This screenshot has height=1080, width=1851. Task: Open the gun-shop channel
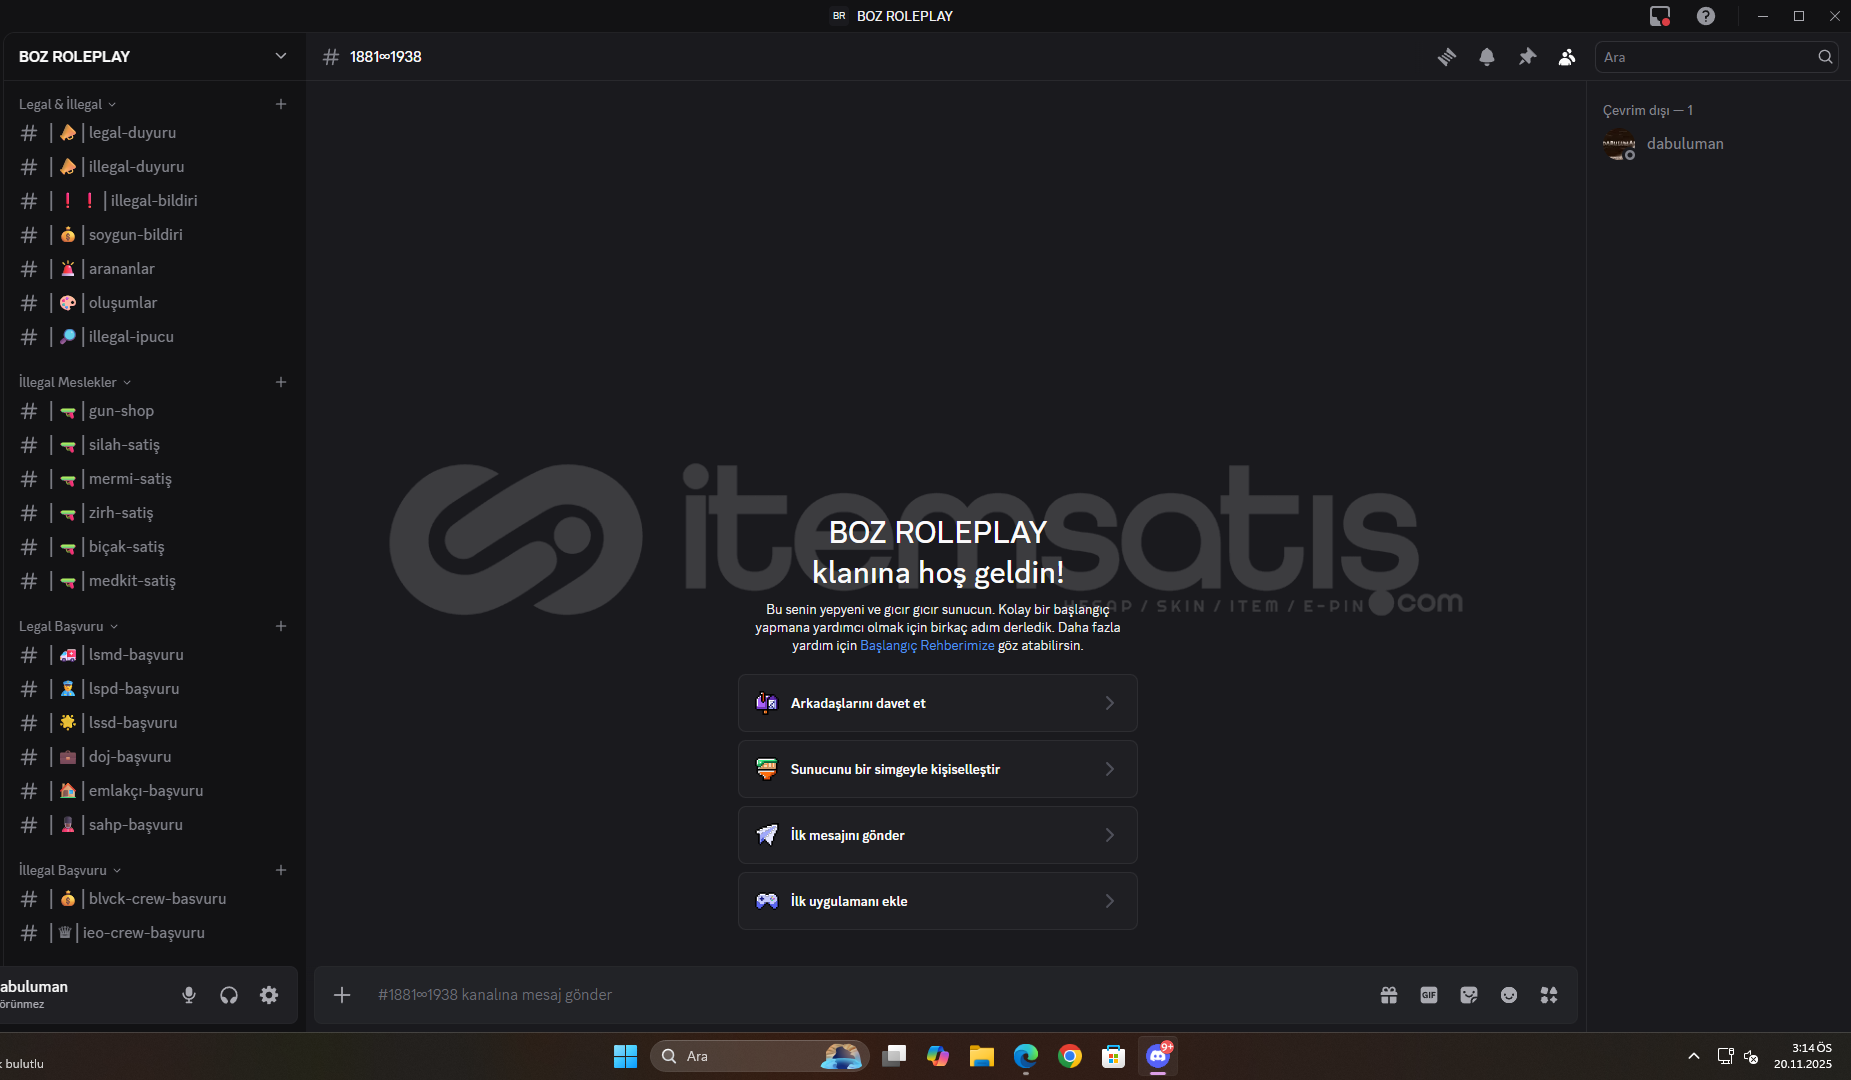tap(153, 411)
